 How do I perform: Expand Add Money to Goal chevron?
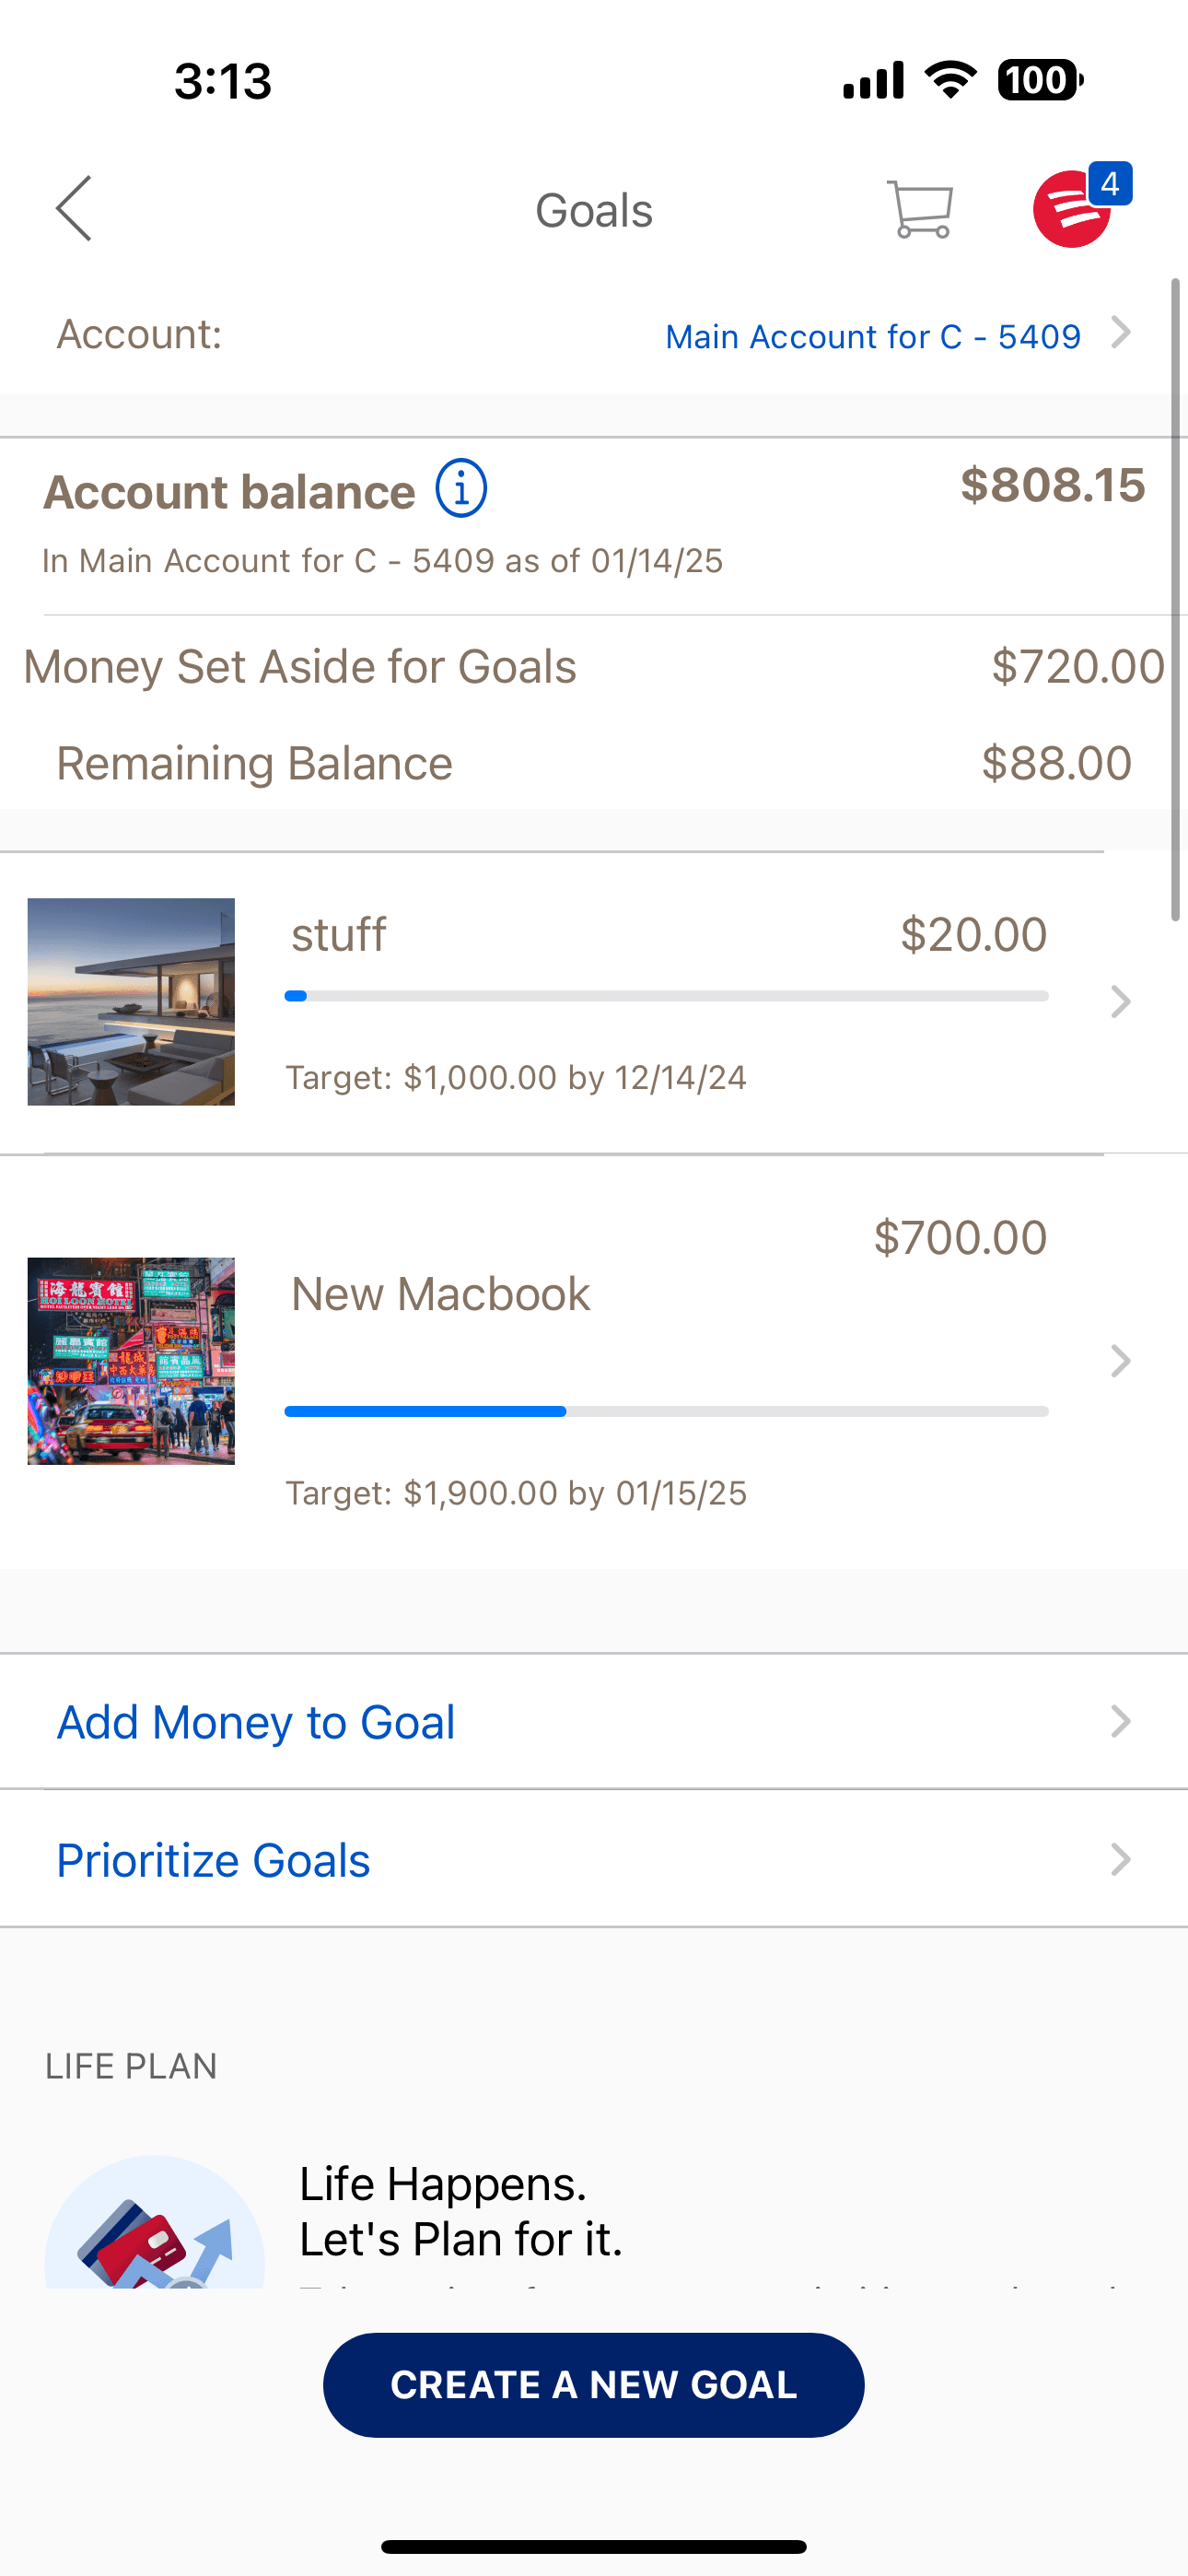click(1121, 1721)
